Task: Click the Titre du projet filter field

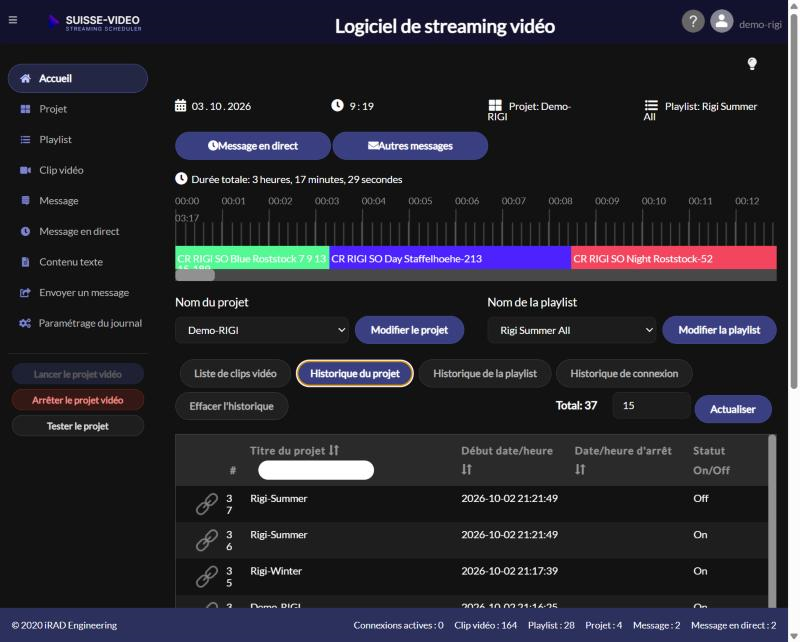Action: coord(316,470)
